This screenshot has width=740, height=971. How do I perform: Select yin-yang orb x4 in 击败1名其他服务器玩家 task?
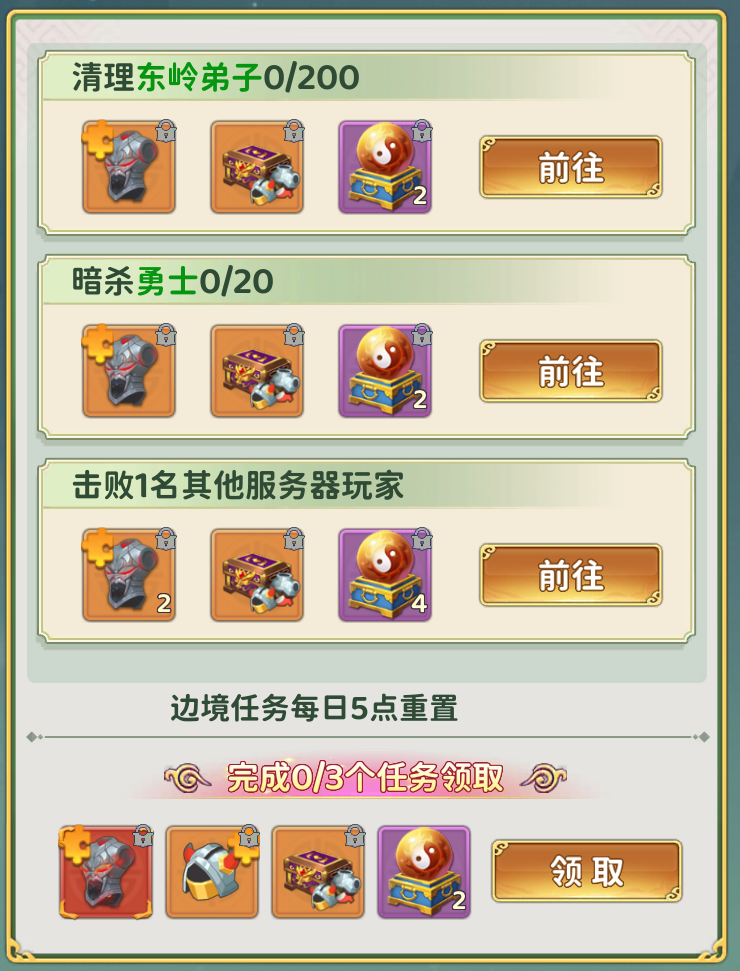[385, 575]
